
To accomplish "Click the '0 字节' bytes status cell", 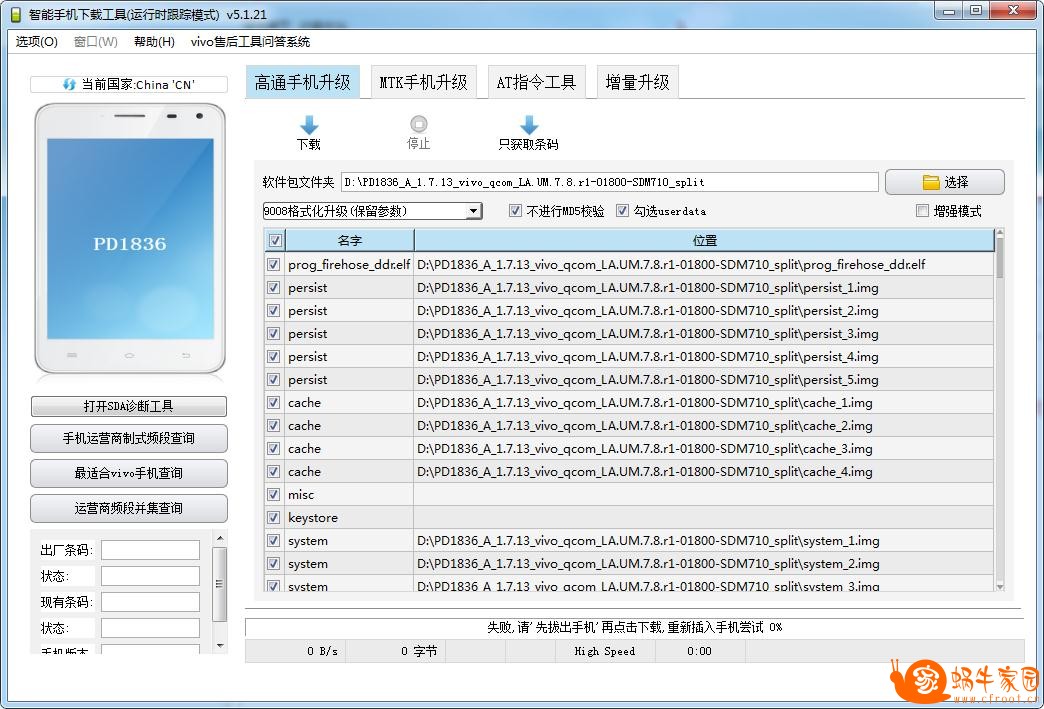I will point(395,651).
